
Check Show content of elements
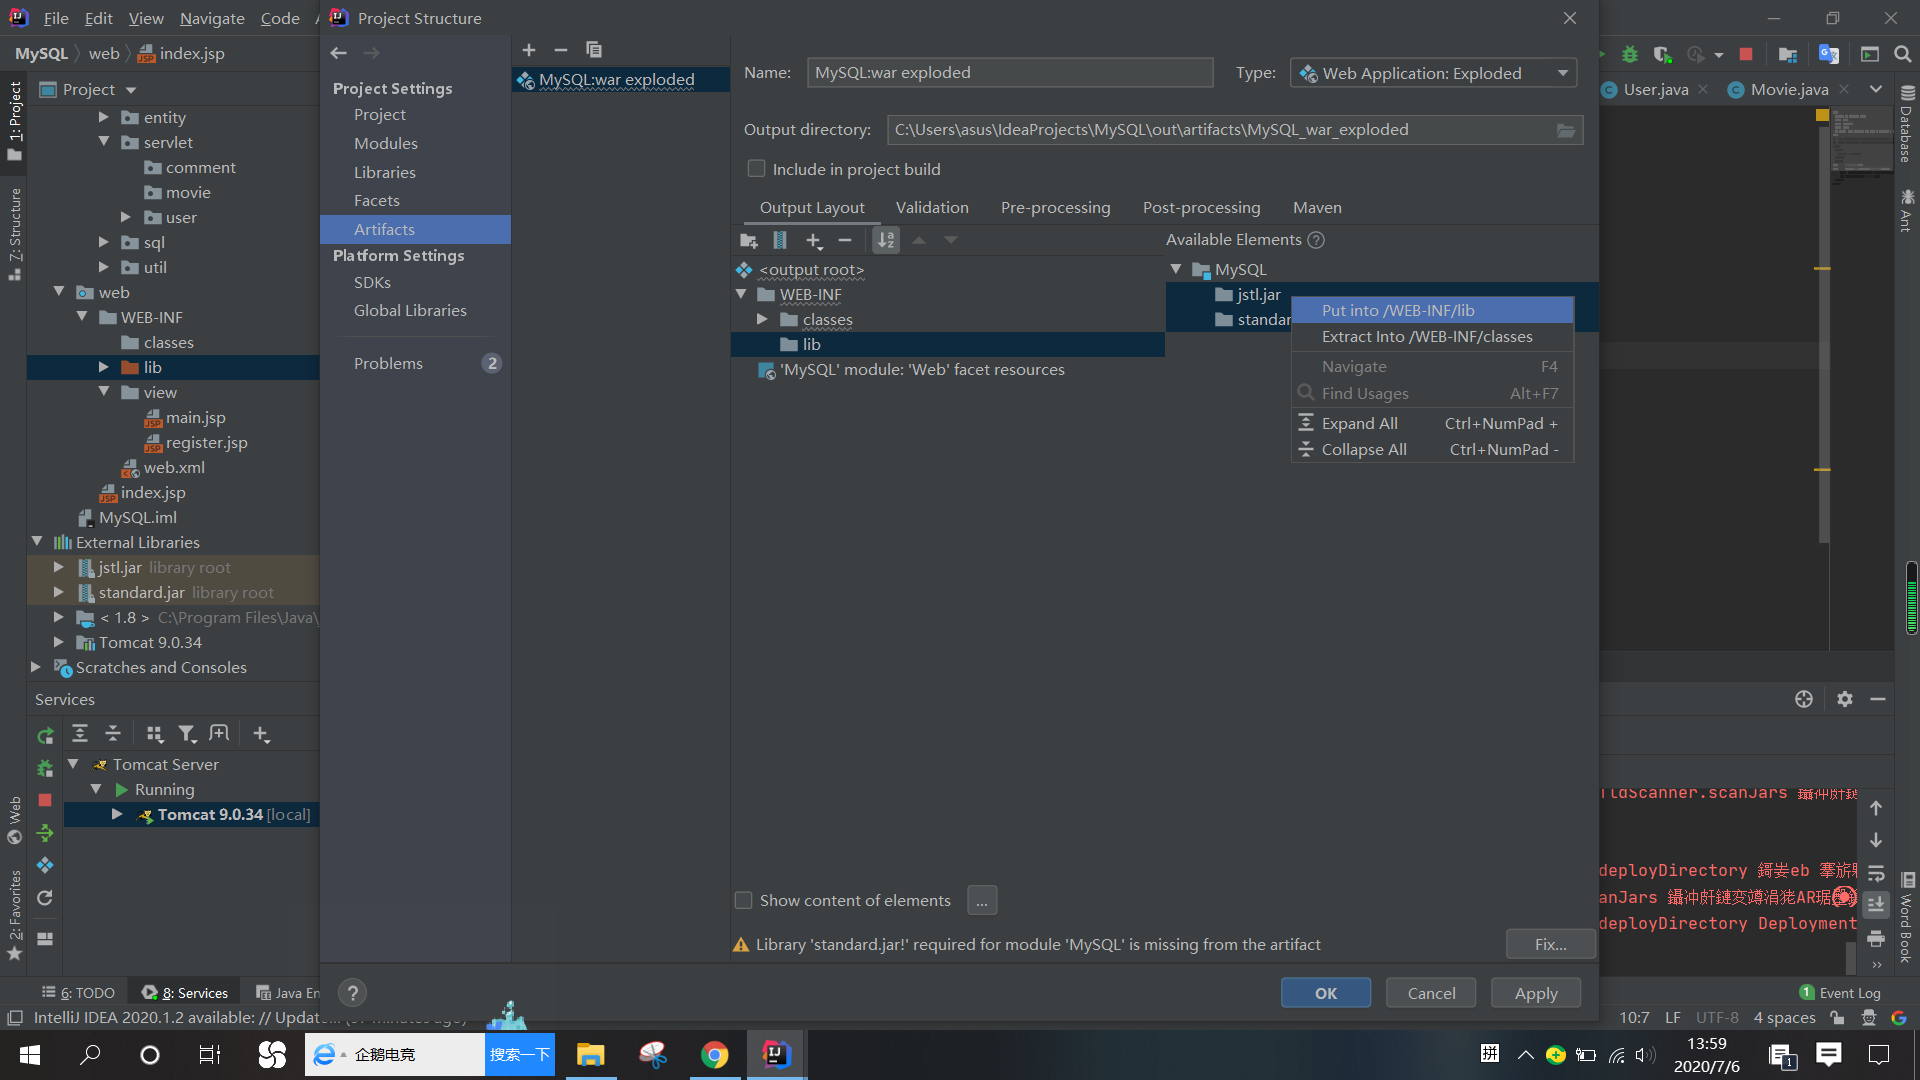pyautogui.click(x=744, y=900)
